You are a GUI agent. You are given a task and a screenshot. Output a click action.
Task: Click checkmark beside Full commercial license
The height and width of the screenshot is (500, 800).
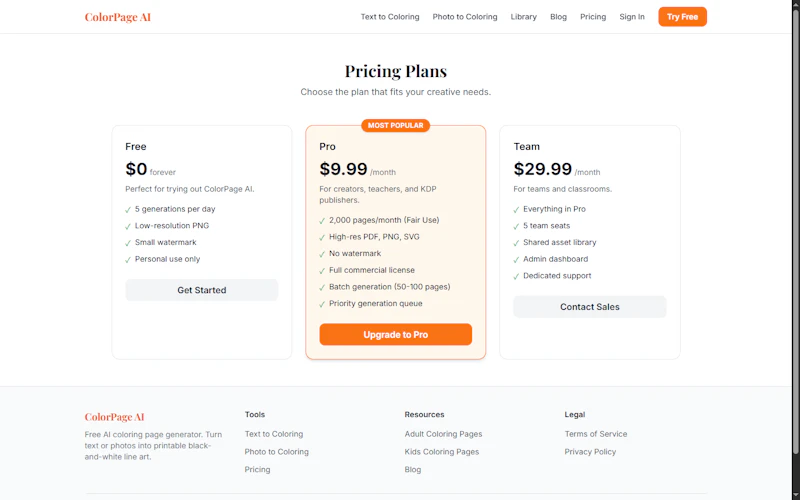click(x=322, y=271)
